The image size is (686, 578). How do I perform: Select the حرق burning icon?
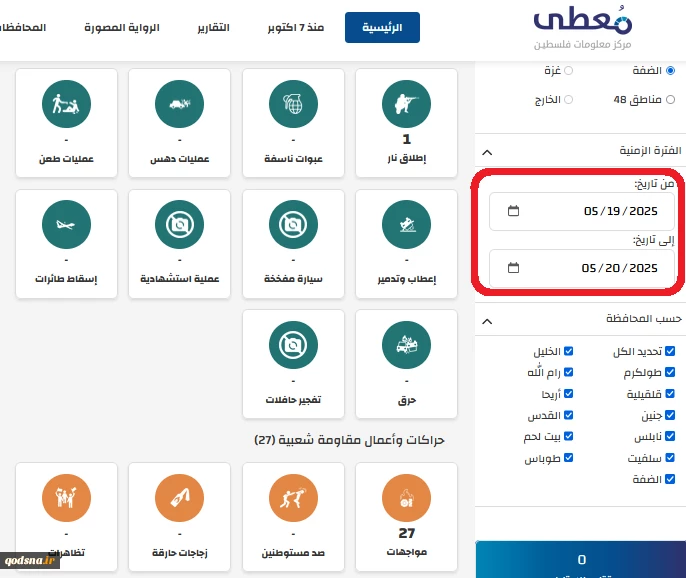[406, 345]
